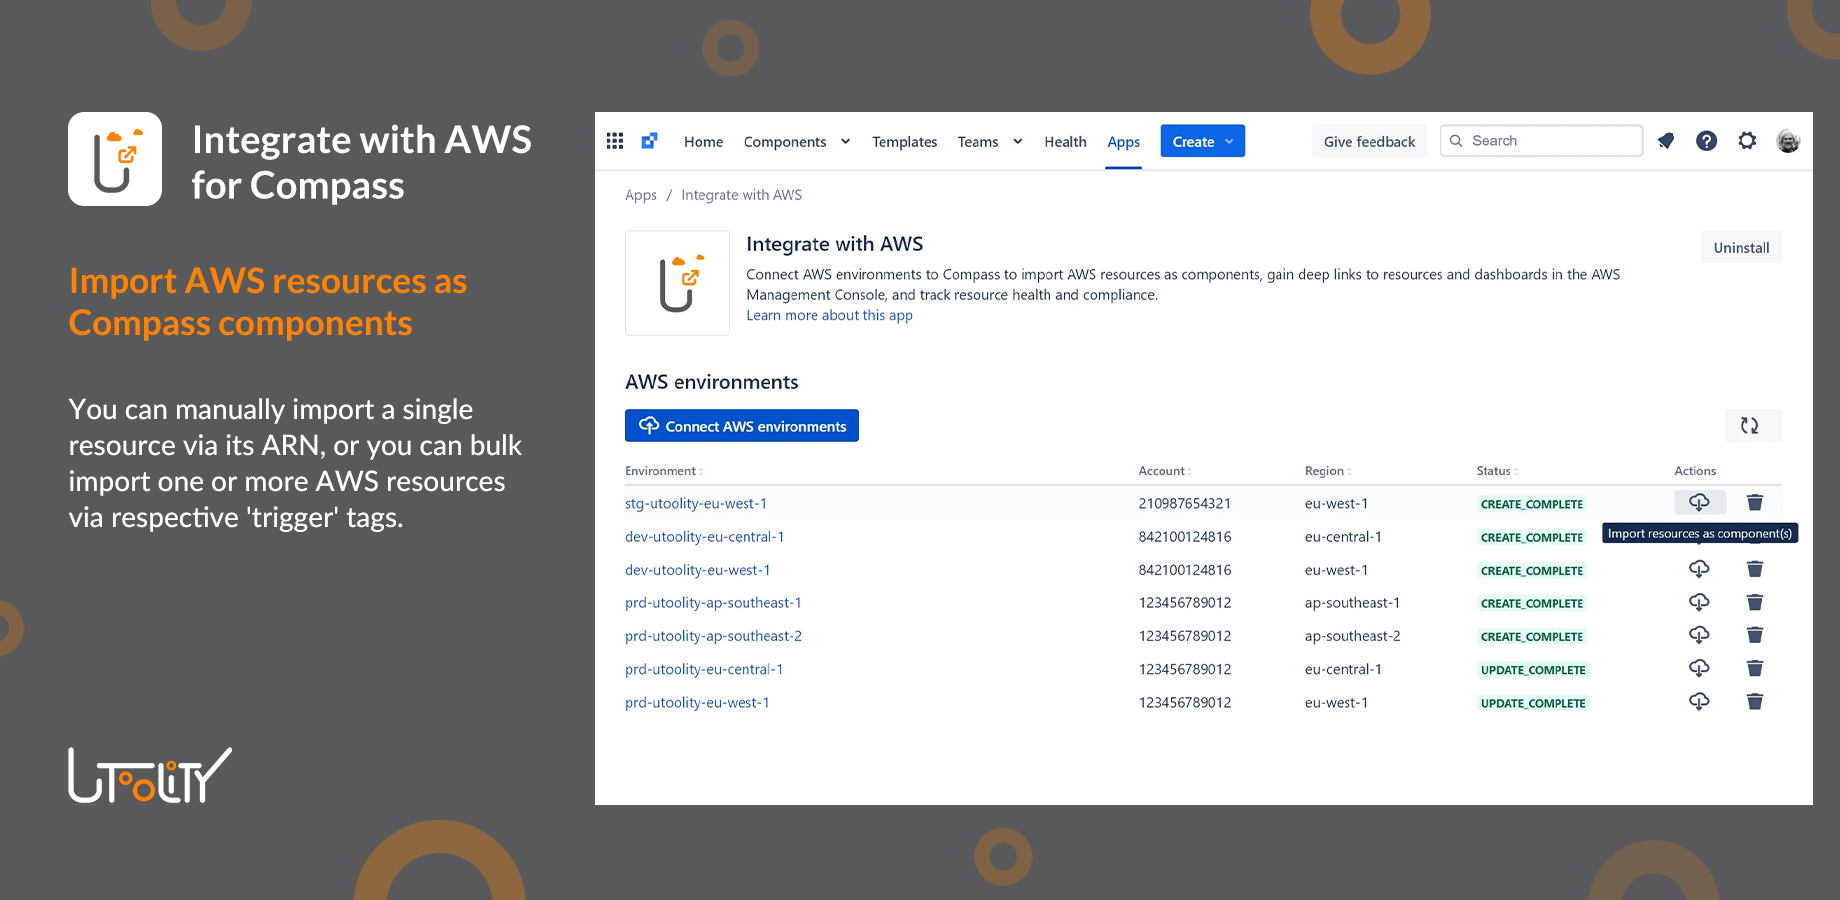Delete prd-utoolity-eu-west-1 environment
The height and width of the screenshot is (900, 1840).
click(x=1755, y=701)
